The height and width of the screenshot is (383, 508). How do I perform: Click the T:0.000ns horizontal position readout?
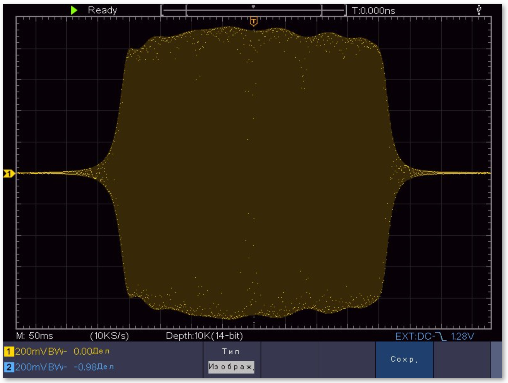click(373, 11)
